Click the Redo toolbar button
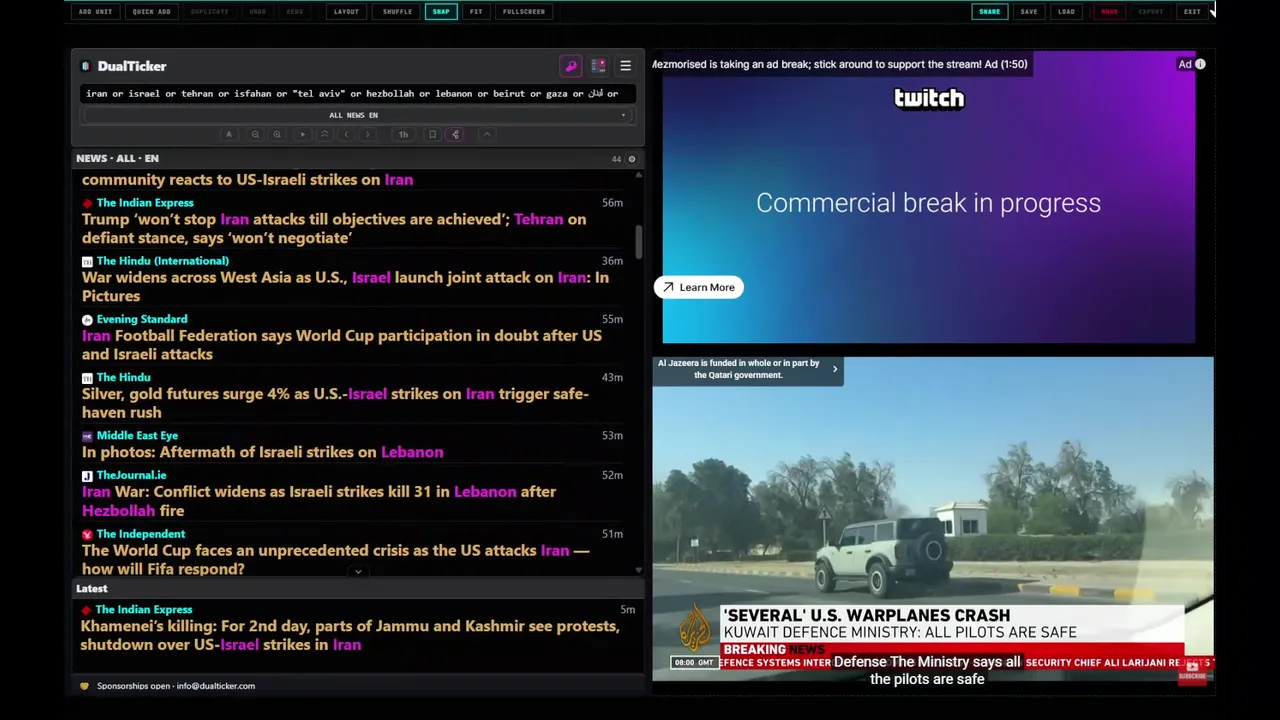The width and height of the screenshot is (1280, 720). (x=295, y=12)
